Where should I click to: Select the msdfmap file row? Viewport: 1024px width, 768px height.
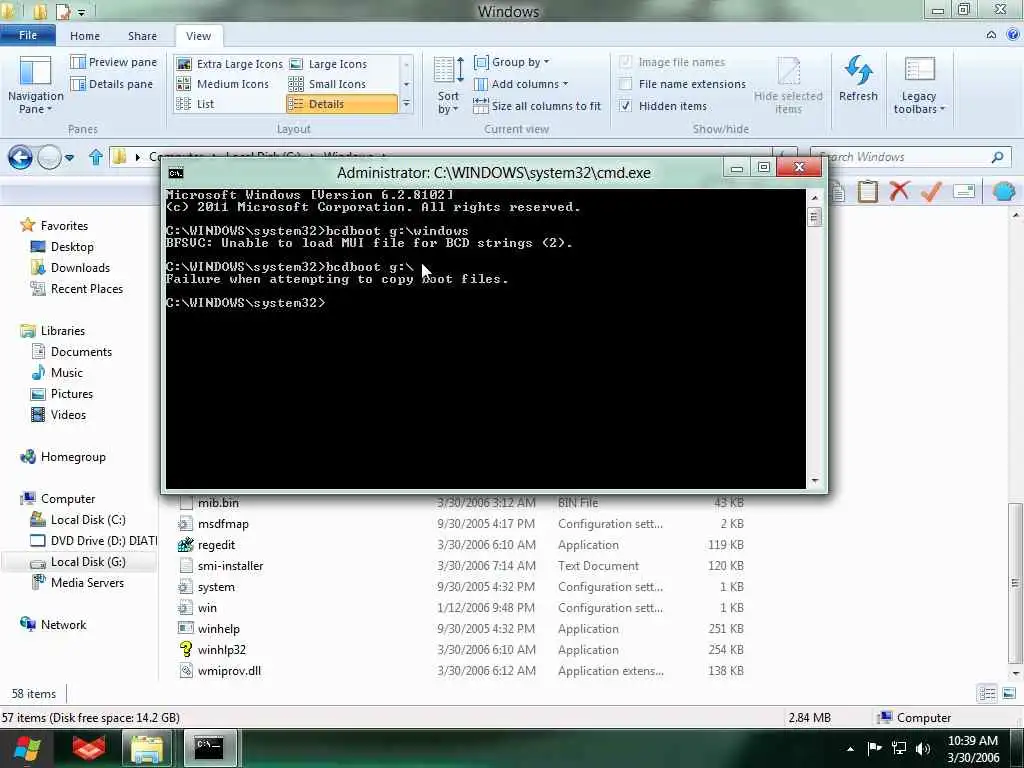(460, 524)
